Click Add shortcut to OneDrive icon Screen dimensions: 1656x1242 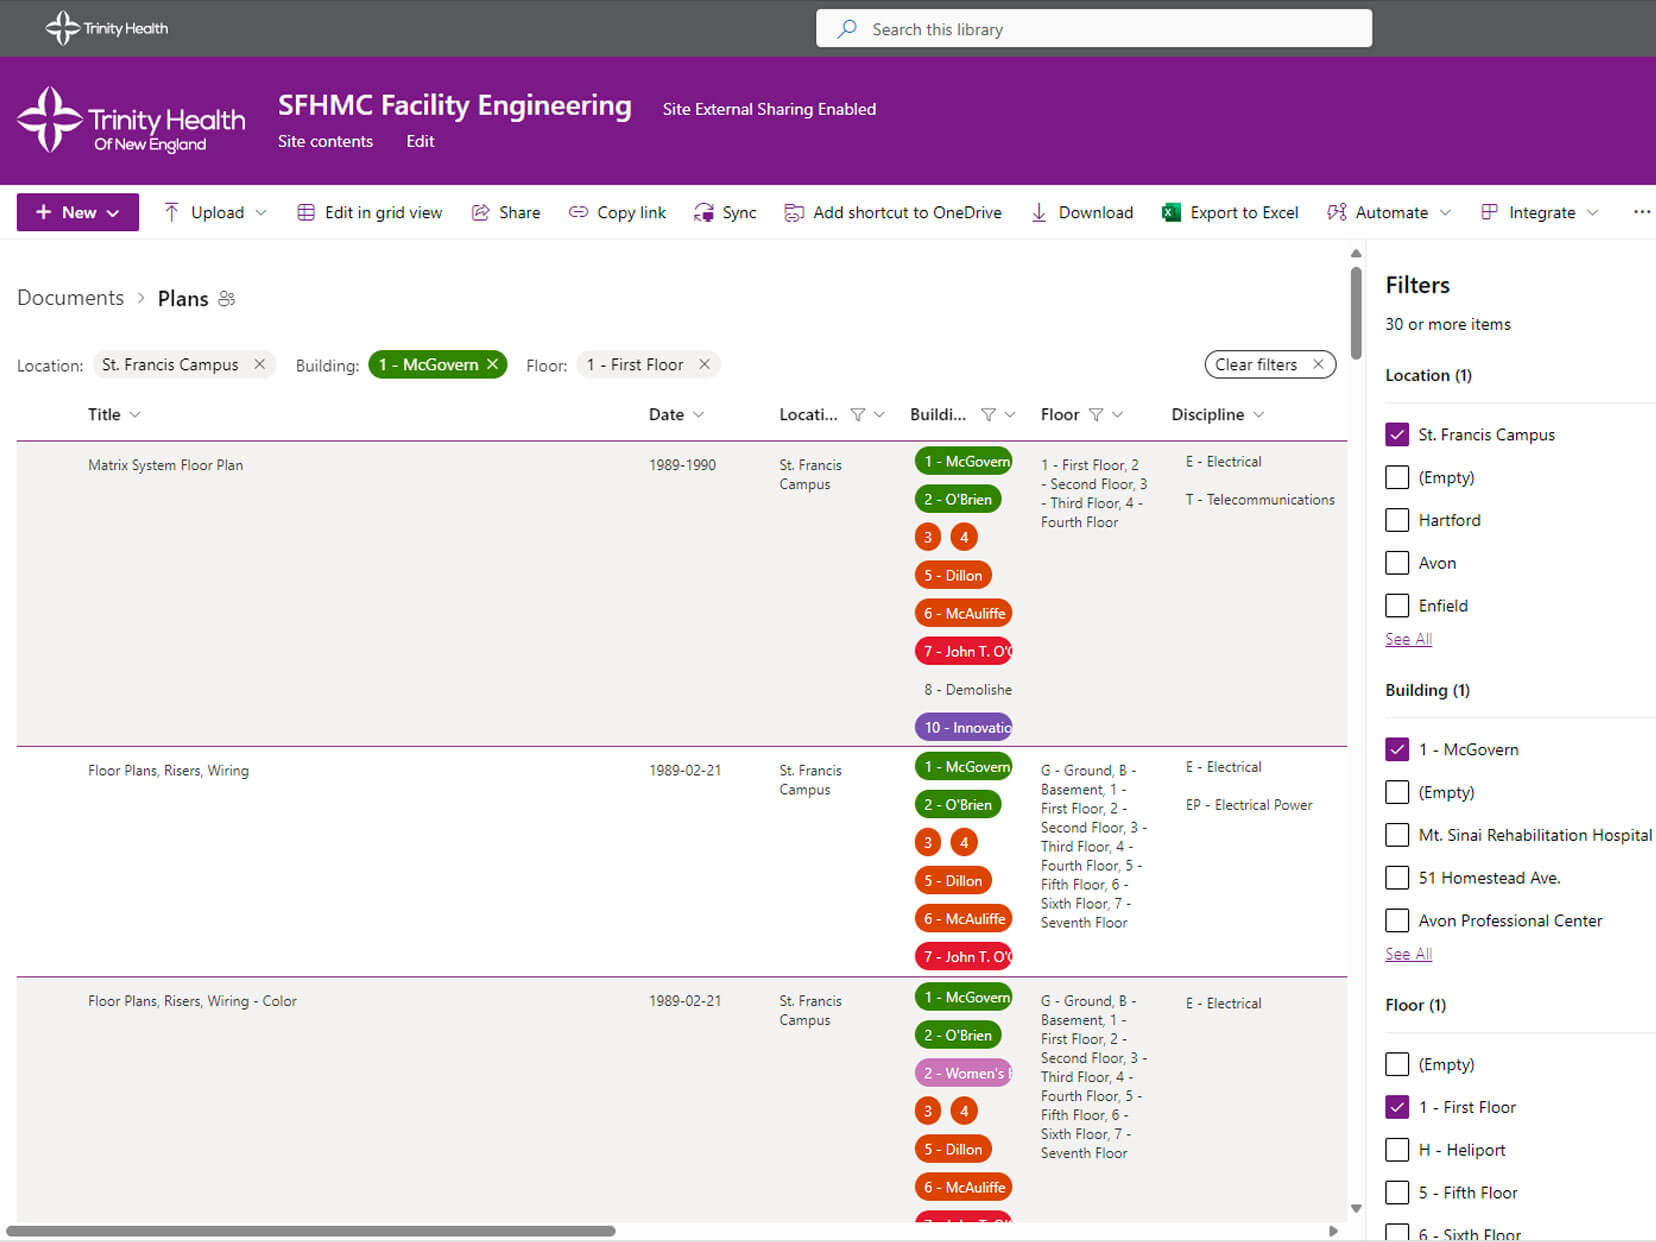click(x=794, y=212)
